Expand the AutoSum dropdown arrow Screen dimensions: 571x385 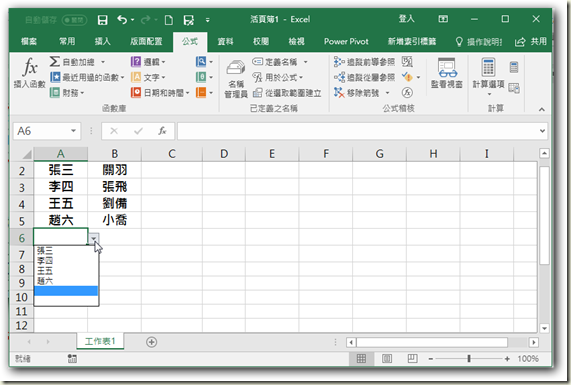pos(103,62)
